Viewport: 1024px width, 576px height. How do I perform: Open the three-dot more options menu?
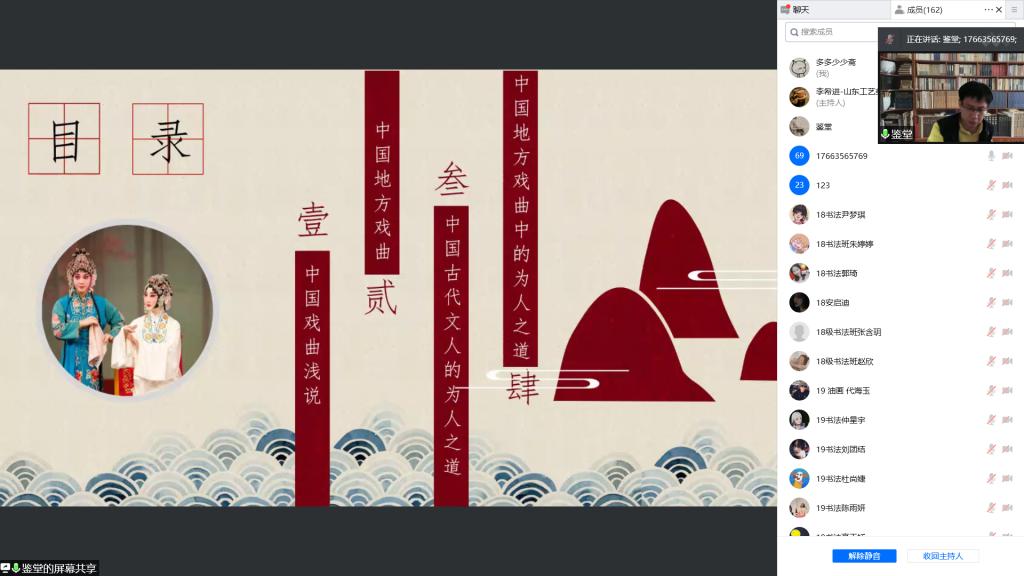(988, 10)
